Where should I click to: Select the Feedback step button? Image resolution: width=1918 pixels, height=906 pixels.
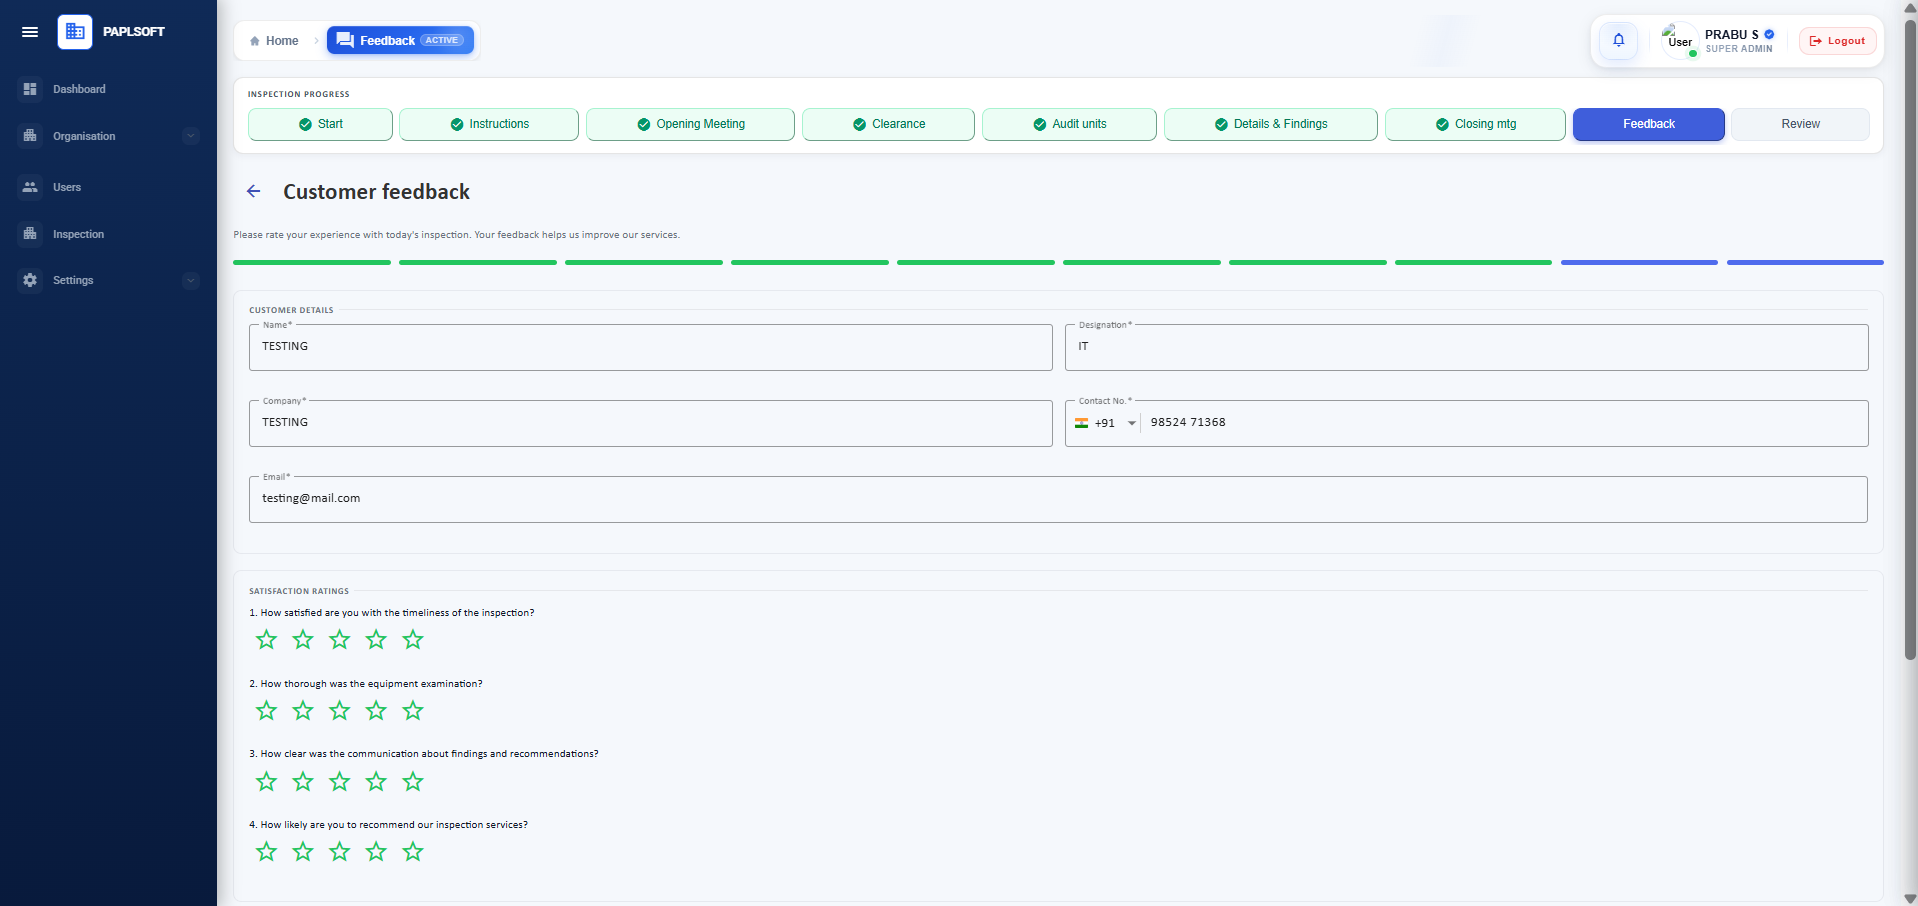1648,124
